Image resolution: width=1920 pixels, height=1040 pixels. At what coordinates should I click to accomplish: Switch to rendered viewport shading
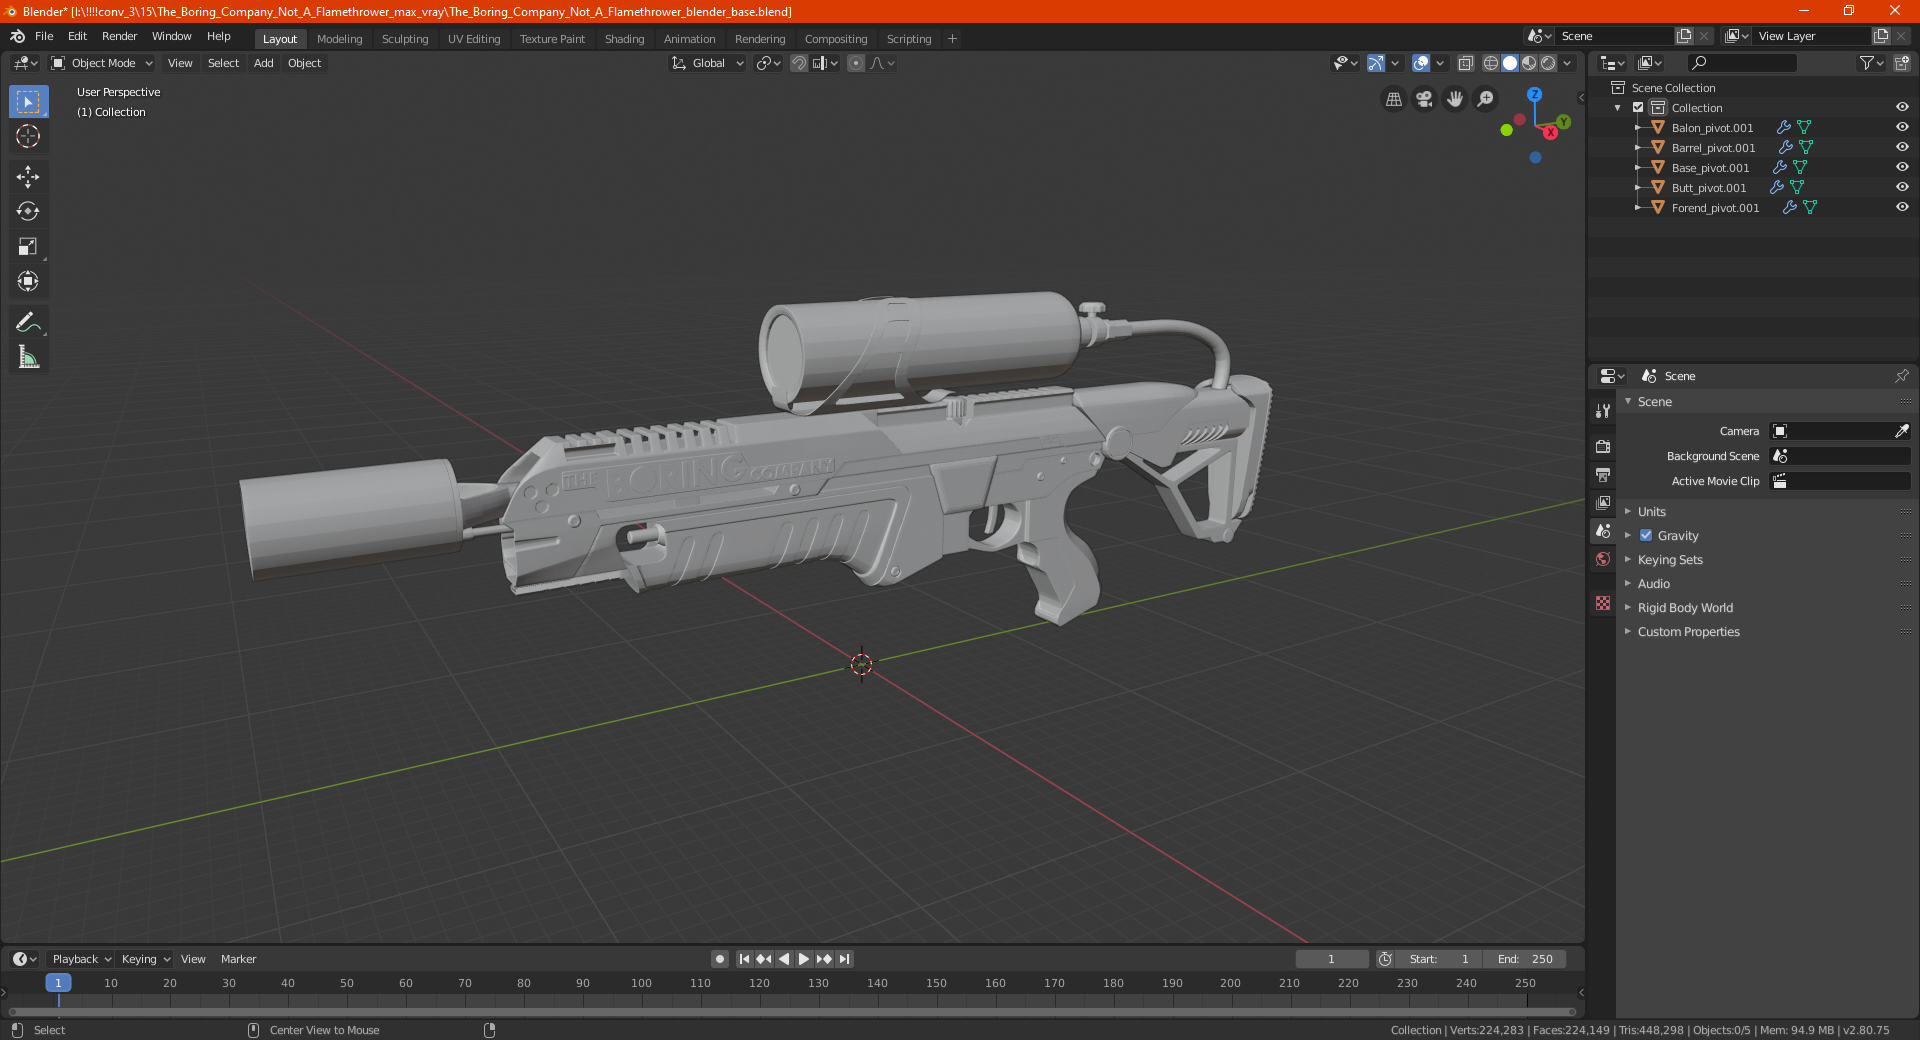[1548, 63]
